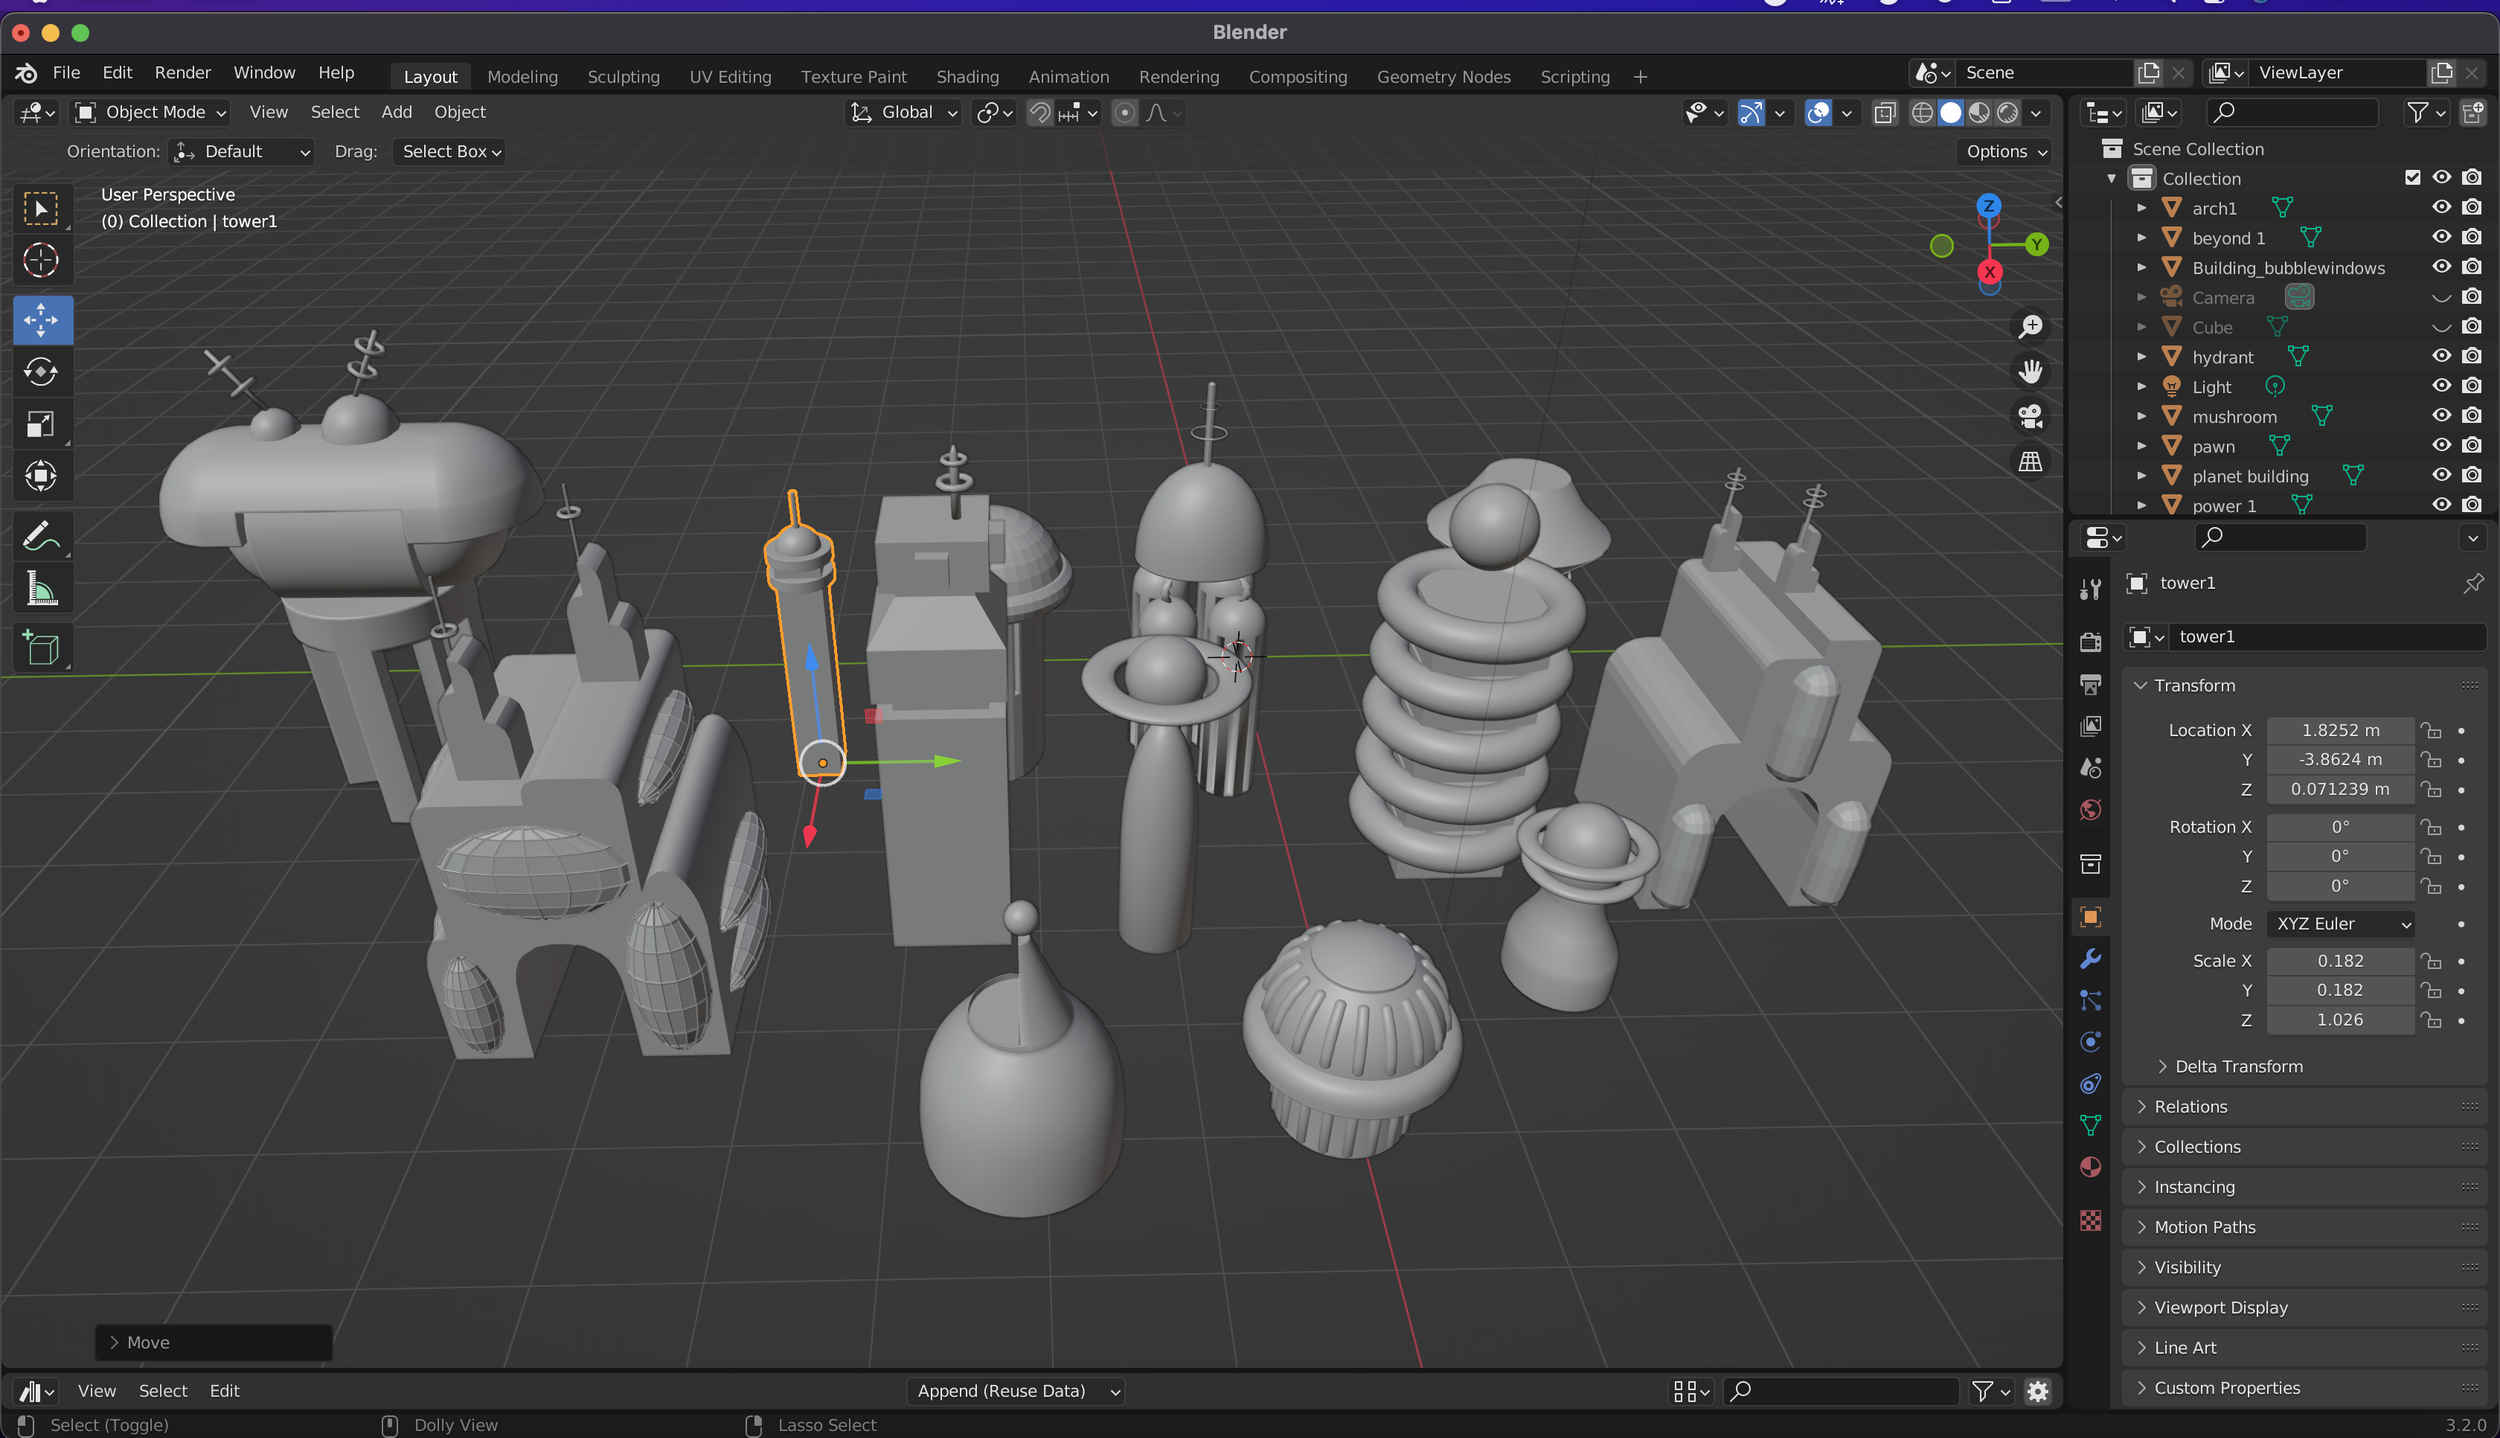The image size is (2500, 1438).
Task: Open the Modifier properties wrench tab
Action: click(2090, 959)
